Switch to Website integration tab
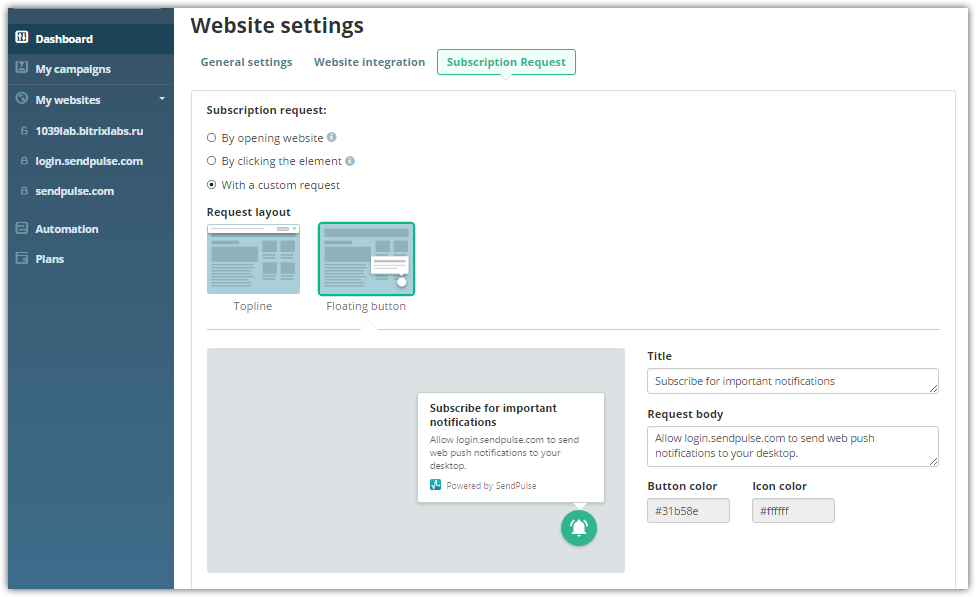The height and width of the screenshot is (597, 976). (x=369, y=62)
